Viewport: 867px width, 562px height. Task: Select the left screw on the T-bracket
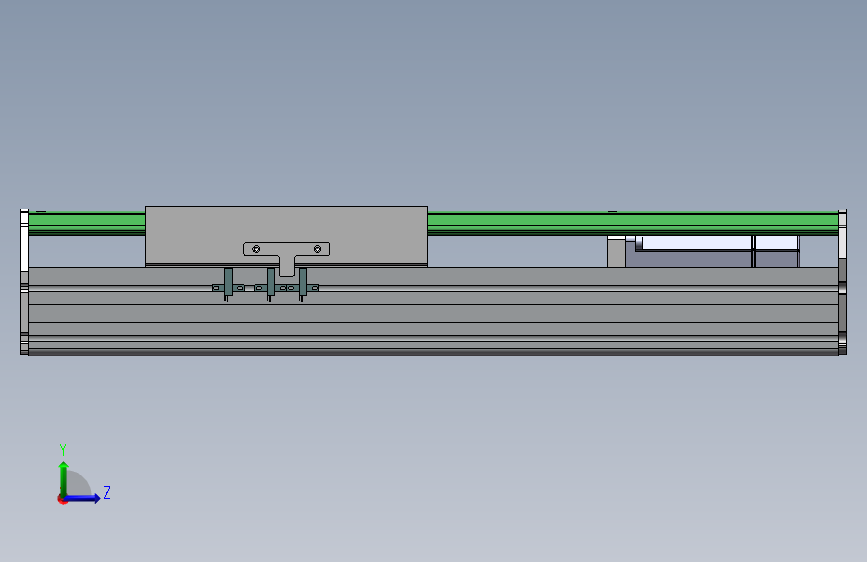click(256, 249)
